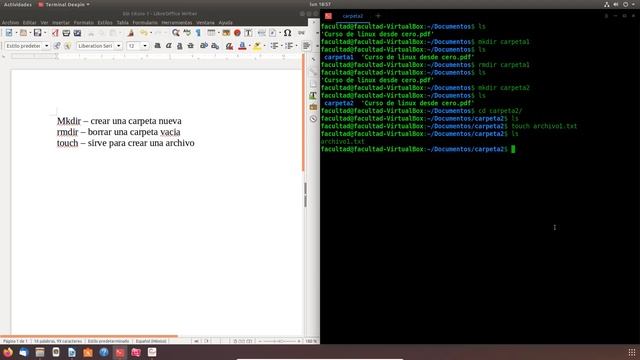
Task: Expand the Insert table dropdown arrow
Action: 218,33
